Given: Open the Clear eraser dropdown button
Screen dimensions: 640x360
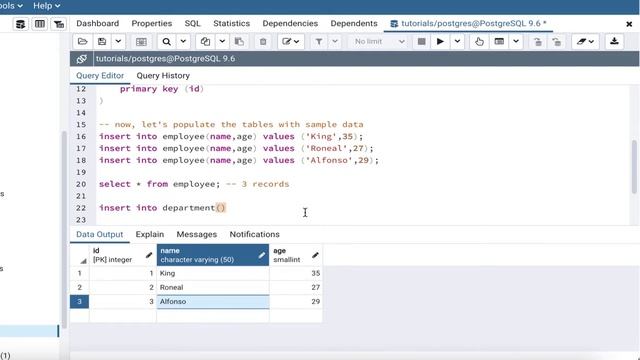Looking at the screenshot, I should coord(585,42).
